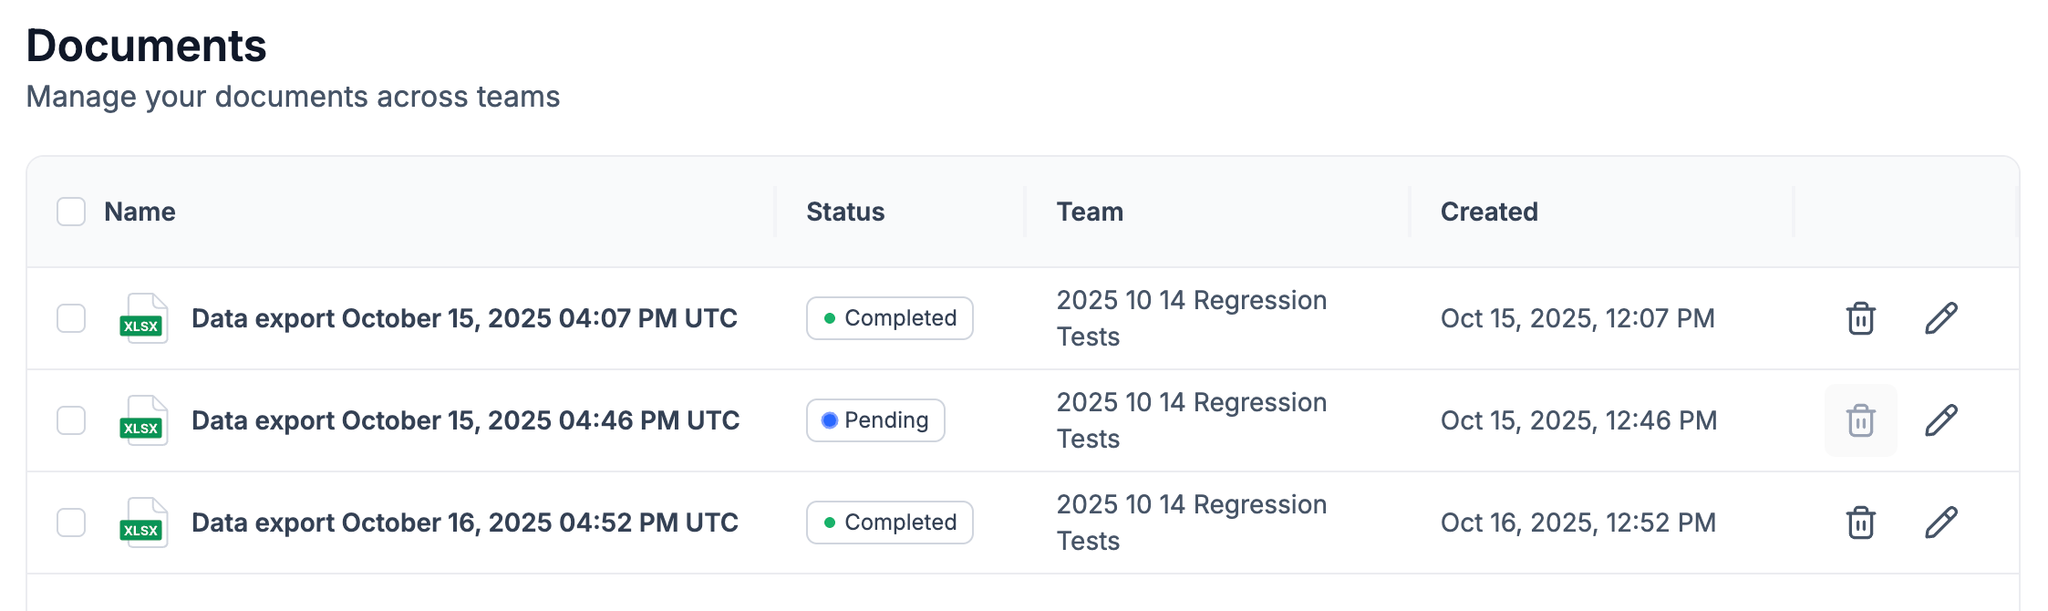2048x611 pixels.
Task: Edit the 04:46 PM data export
Action: click(1941, 420)
